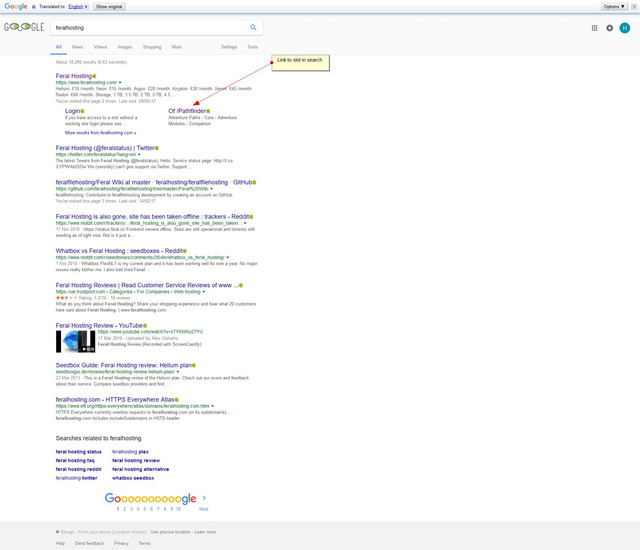Expand arrow next to seedboxgui.de URL
The image size is (640, 550).
[x=178, y=372]
